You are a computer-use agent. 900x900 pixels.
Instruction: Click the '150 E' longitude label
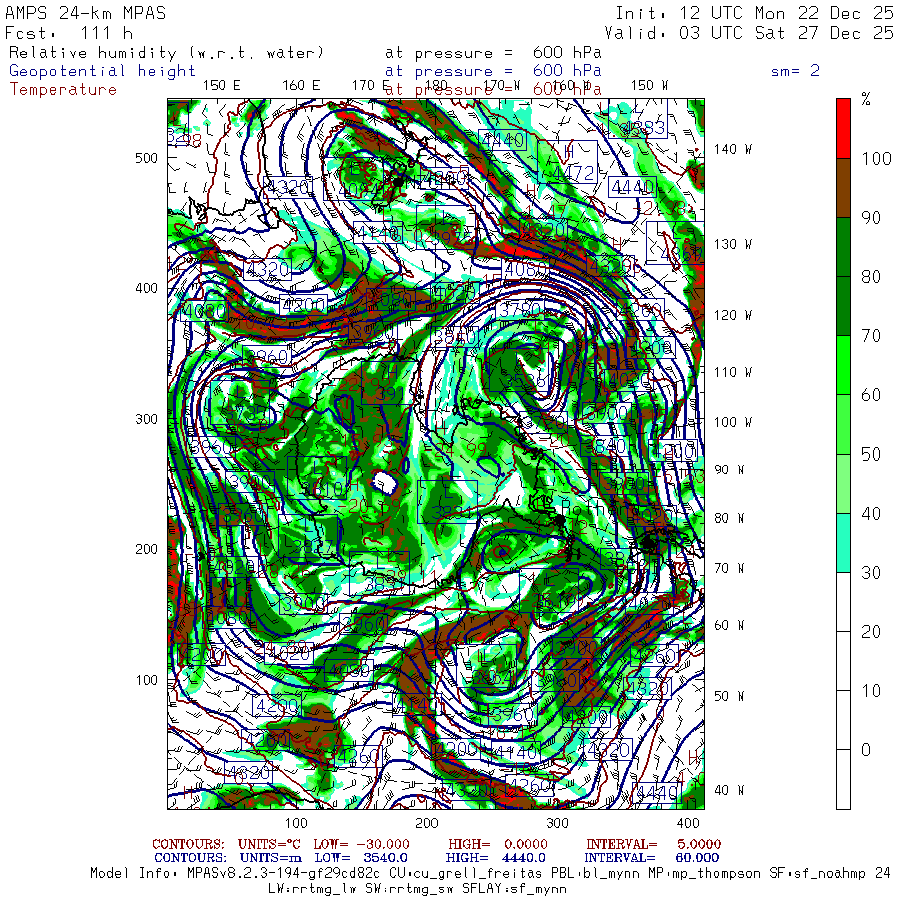pos(222,86)
